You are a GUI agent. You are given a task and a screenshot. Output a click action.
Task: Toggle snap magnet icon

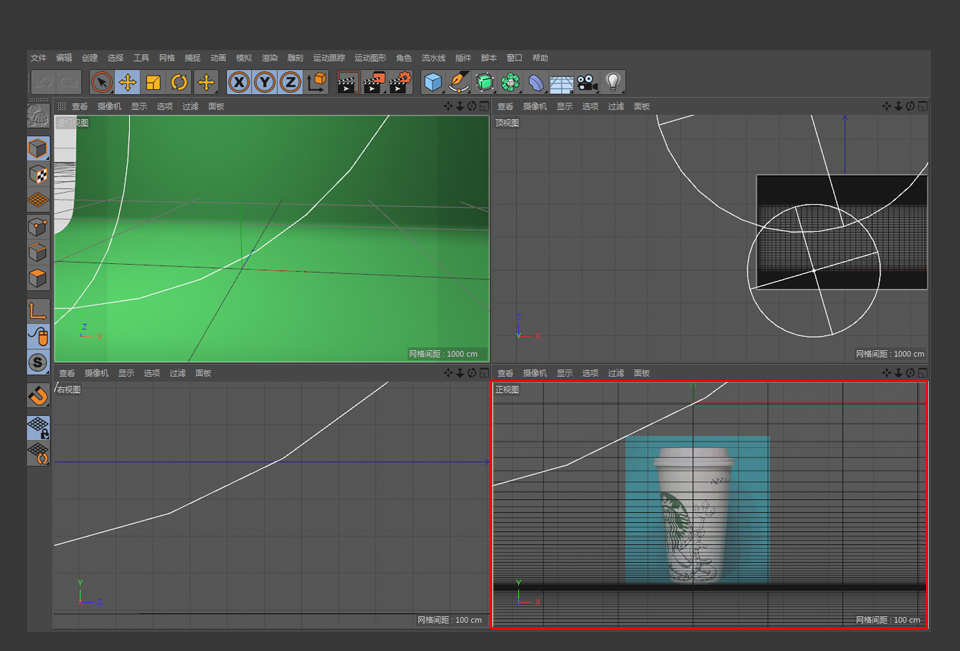(x=38, y=396)
